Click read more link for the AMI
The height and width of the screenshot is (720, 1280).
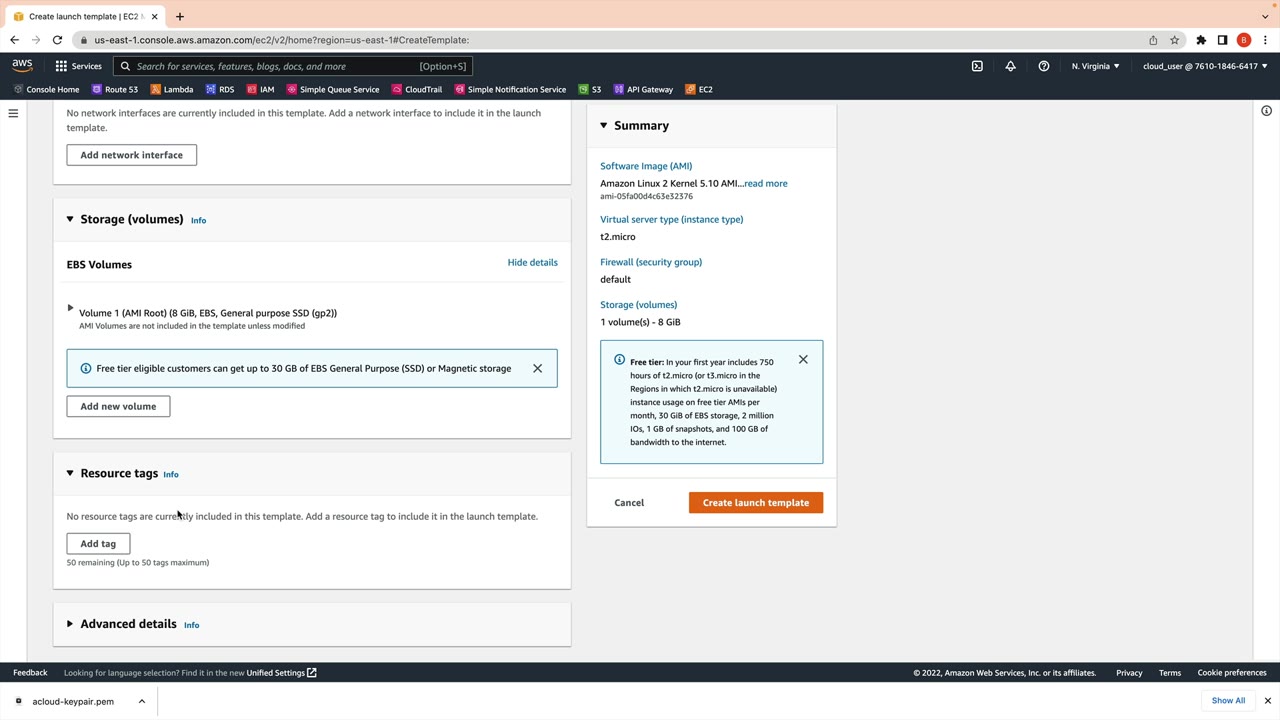tap(766, 183)
